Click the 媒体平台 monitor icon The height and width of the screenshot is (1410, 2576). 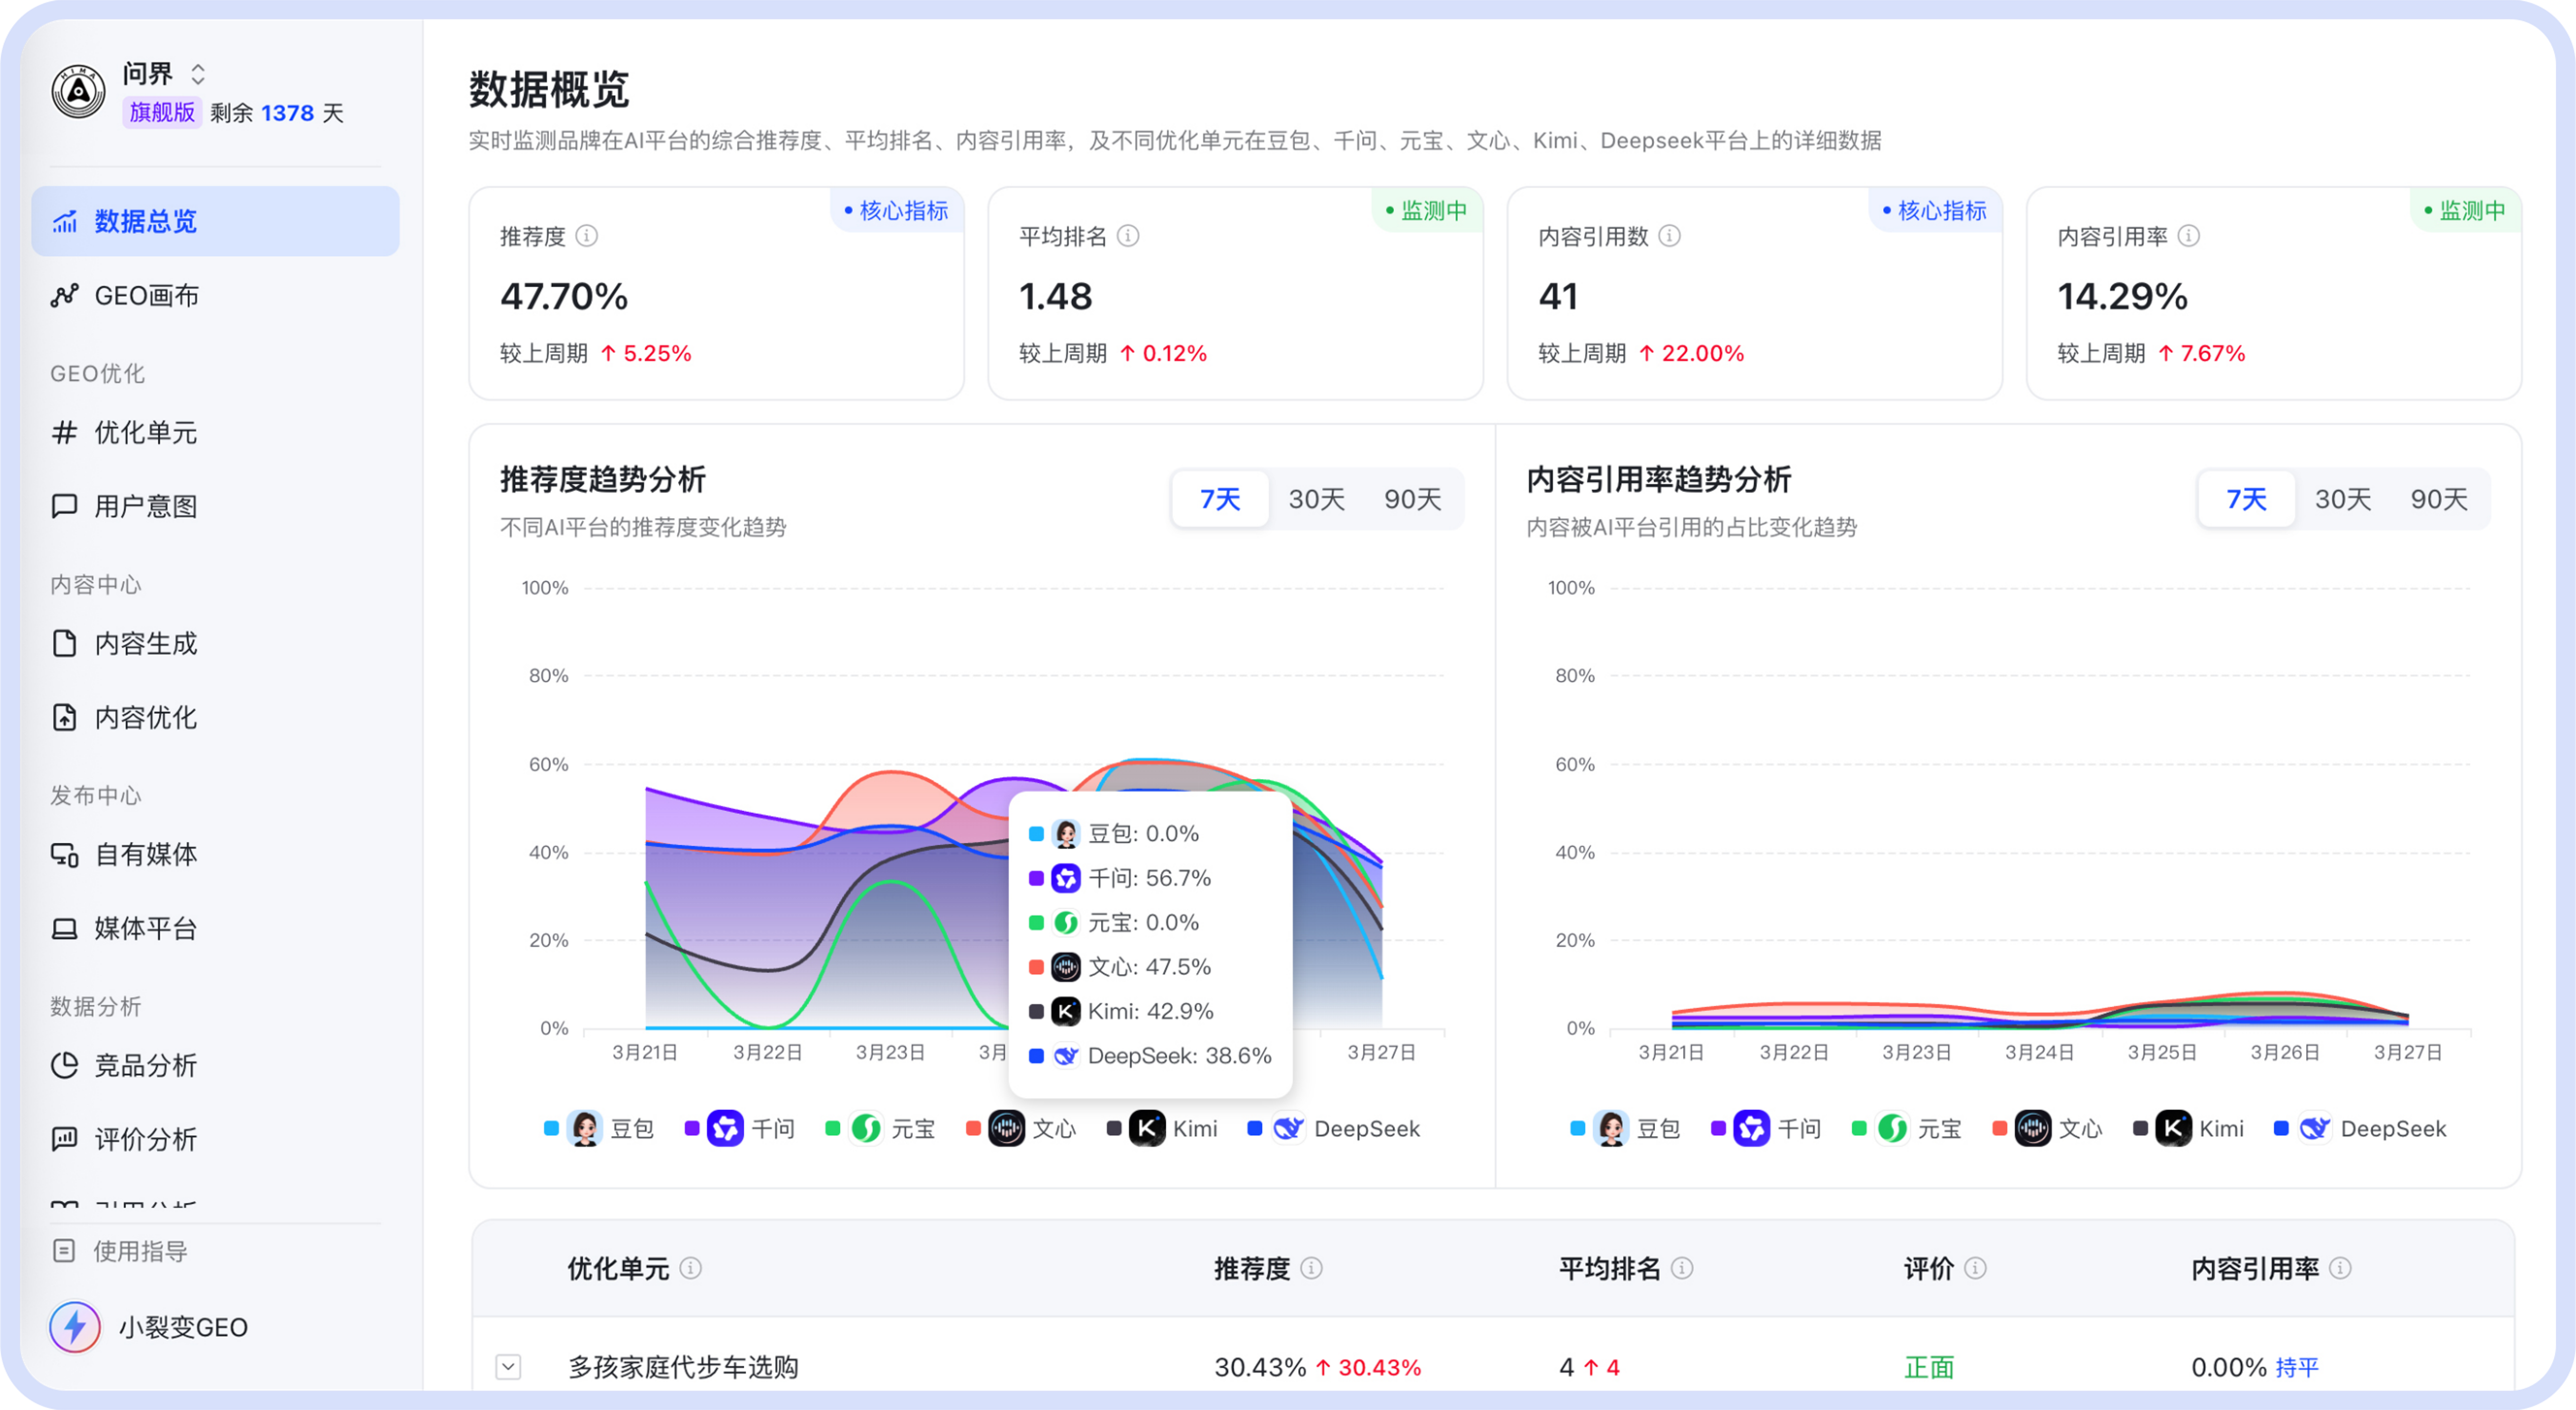click(x=64, y=928)
